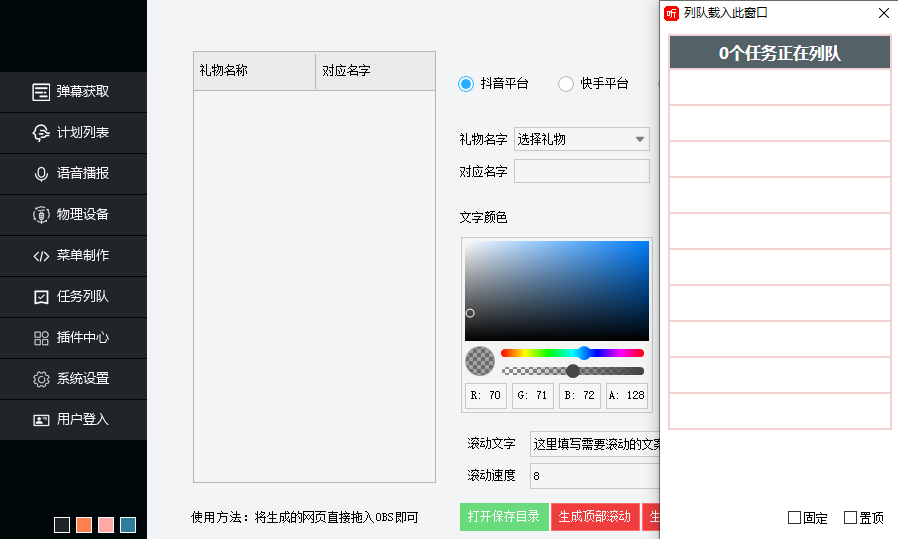Click the 打开保存目录 button

504,517
